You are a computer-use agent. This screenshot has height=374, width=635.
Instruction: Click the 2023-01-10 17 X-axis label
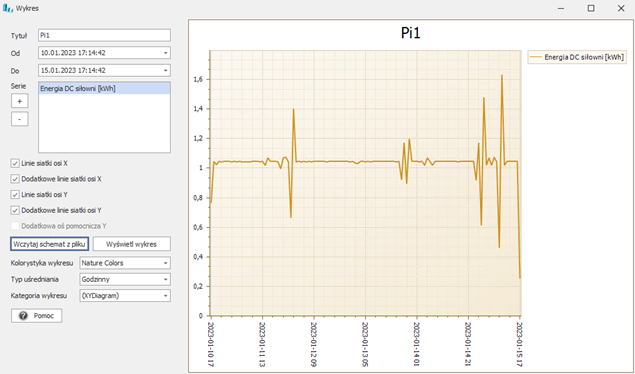coord(211,345)
